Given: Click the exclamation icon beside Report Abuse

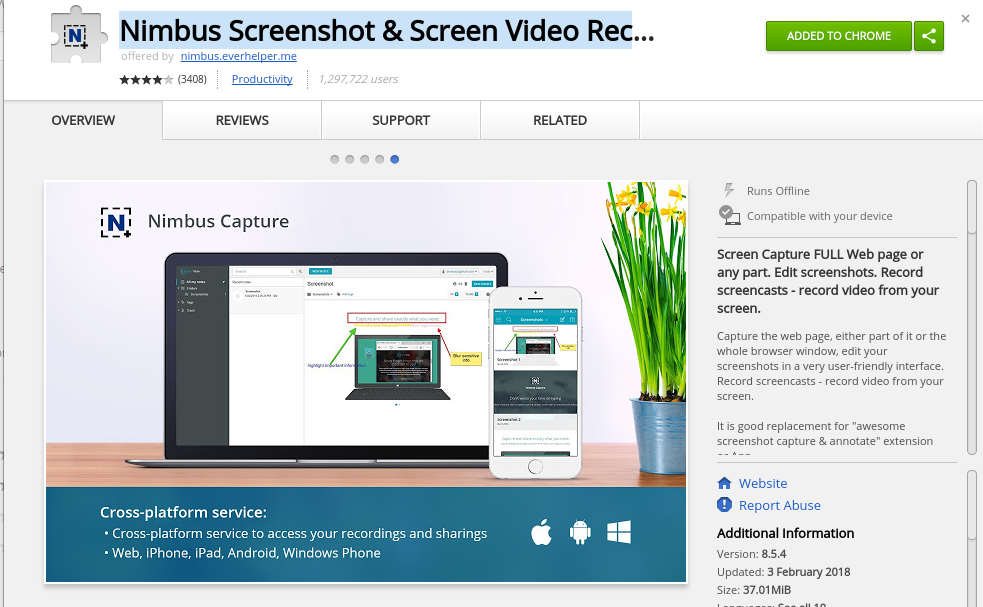Looking at the screenshot, I should click(x=724, y=505).
